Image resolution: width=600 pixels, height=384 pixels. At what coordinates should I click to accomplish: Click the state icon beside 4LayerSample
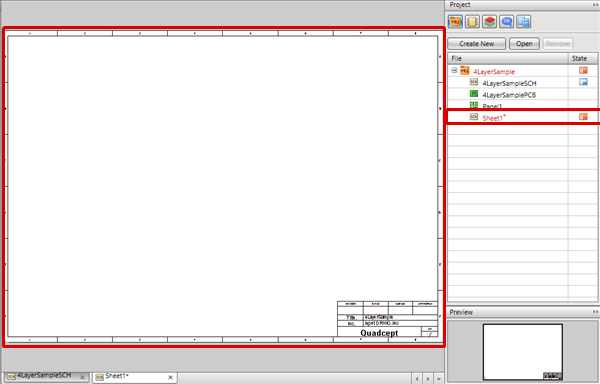pyautogui.click(x=583, y=70)
